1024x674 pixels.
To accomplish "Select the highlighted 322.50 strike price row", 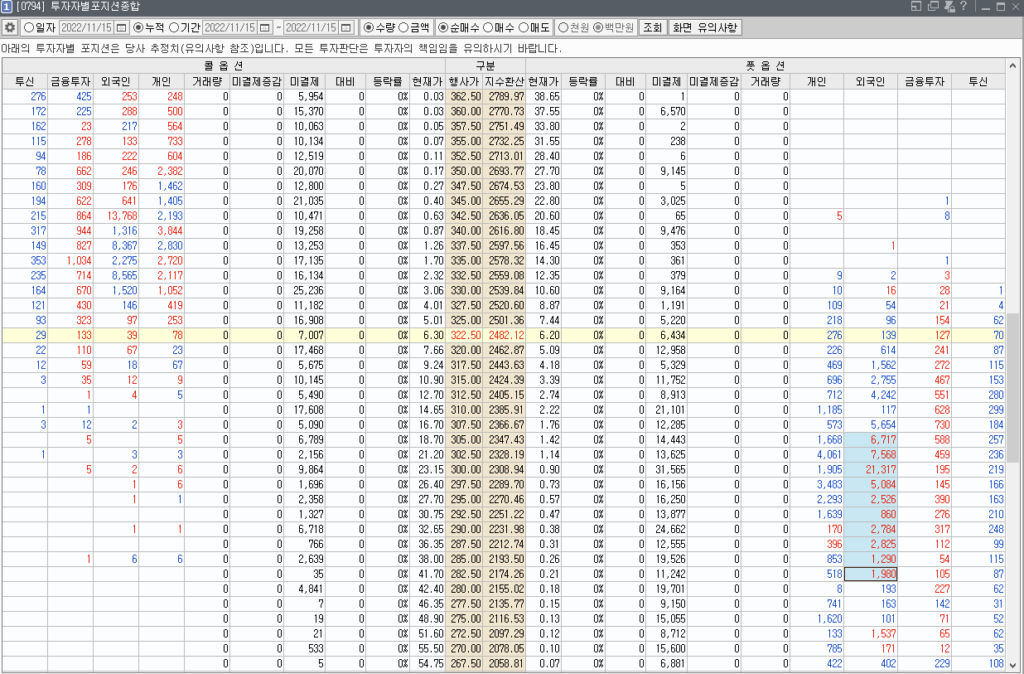I will tap(465, 335).
